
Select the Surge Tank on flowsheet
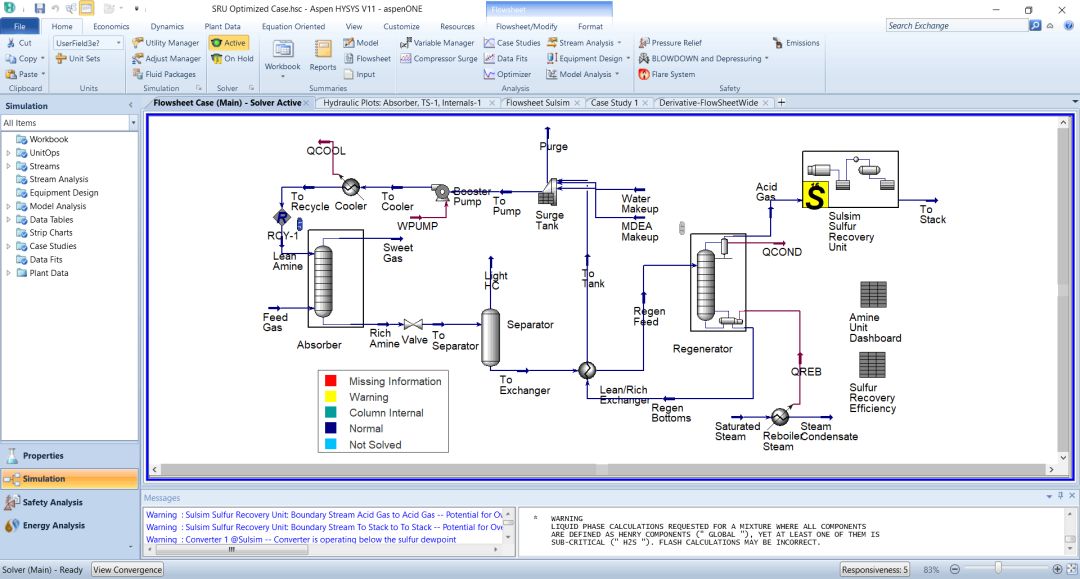(548, 193)
